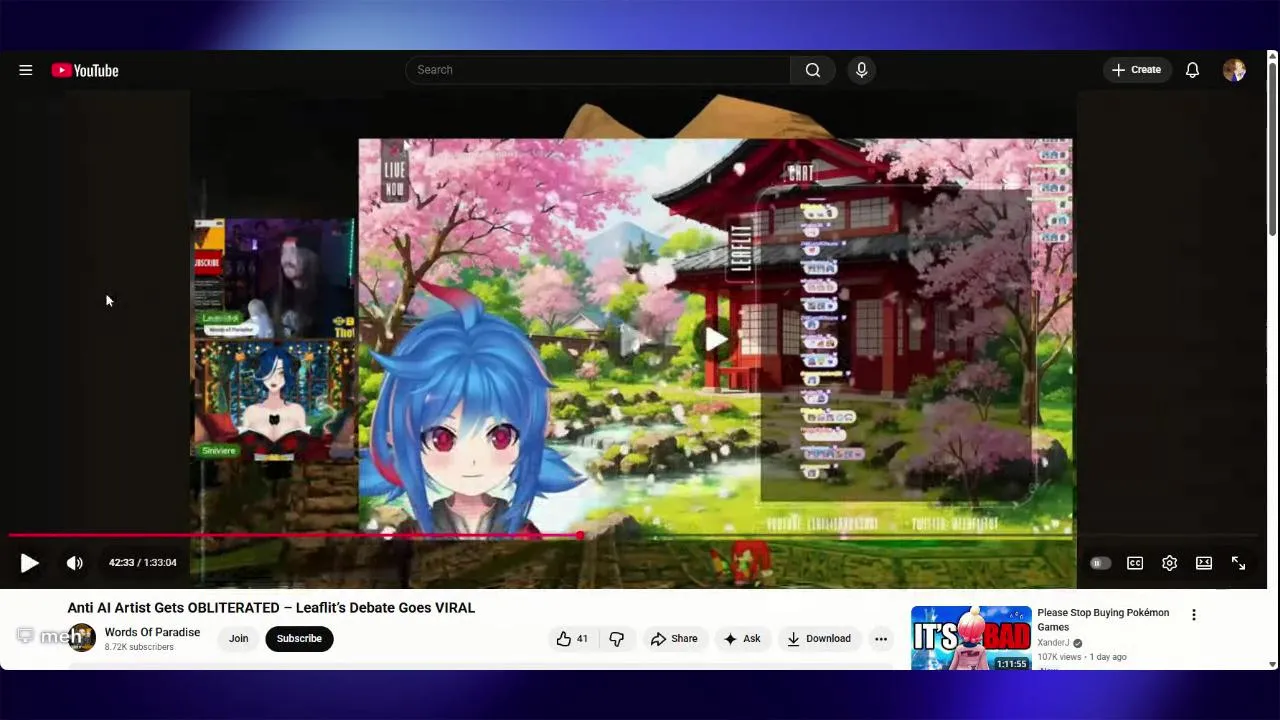The image size is (1280, 720).
Task: Toggle closed captions CC
Action: 1135,563
